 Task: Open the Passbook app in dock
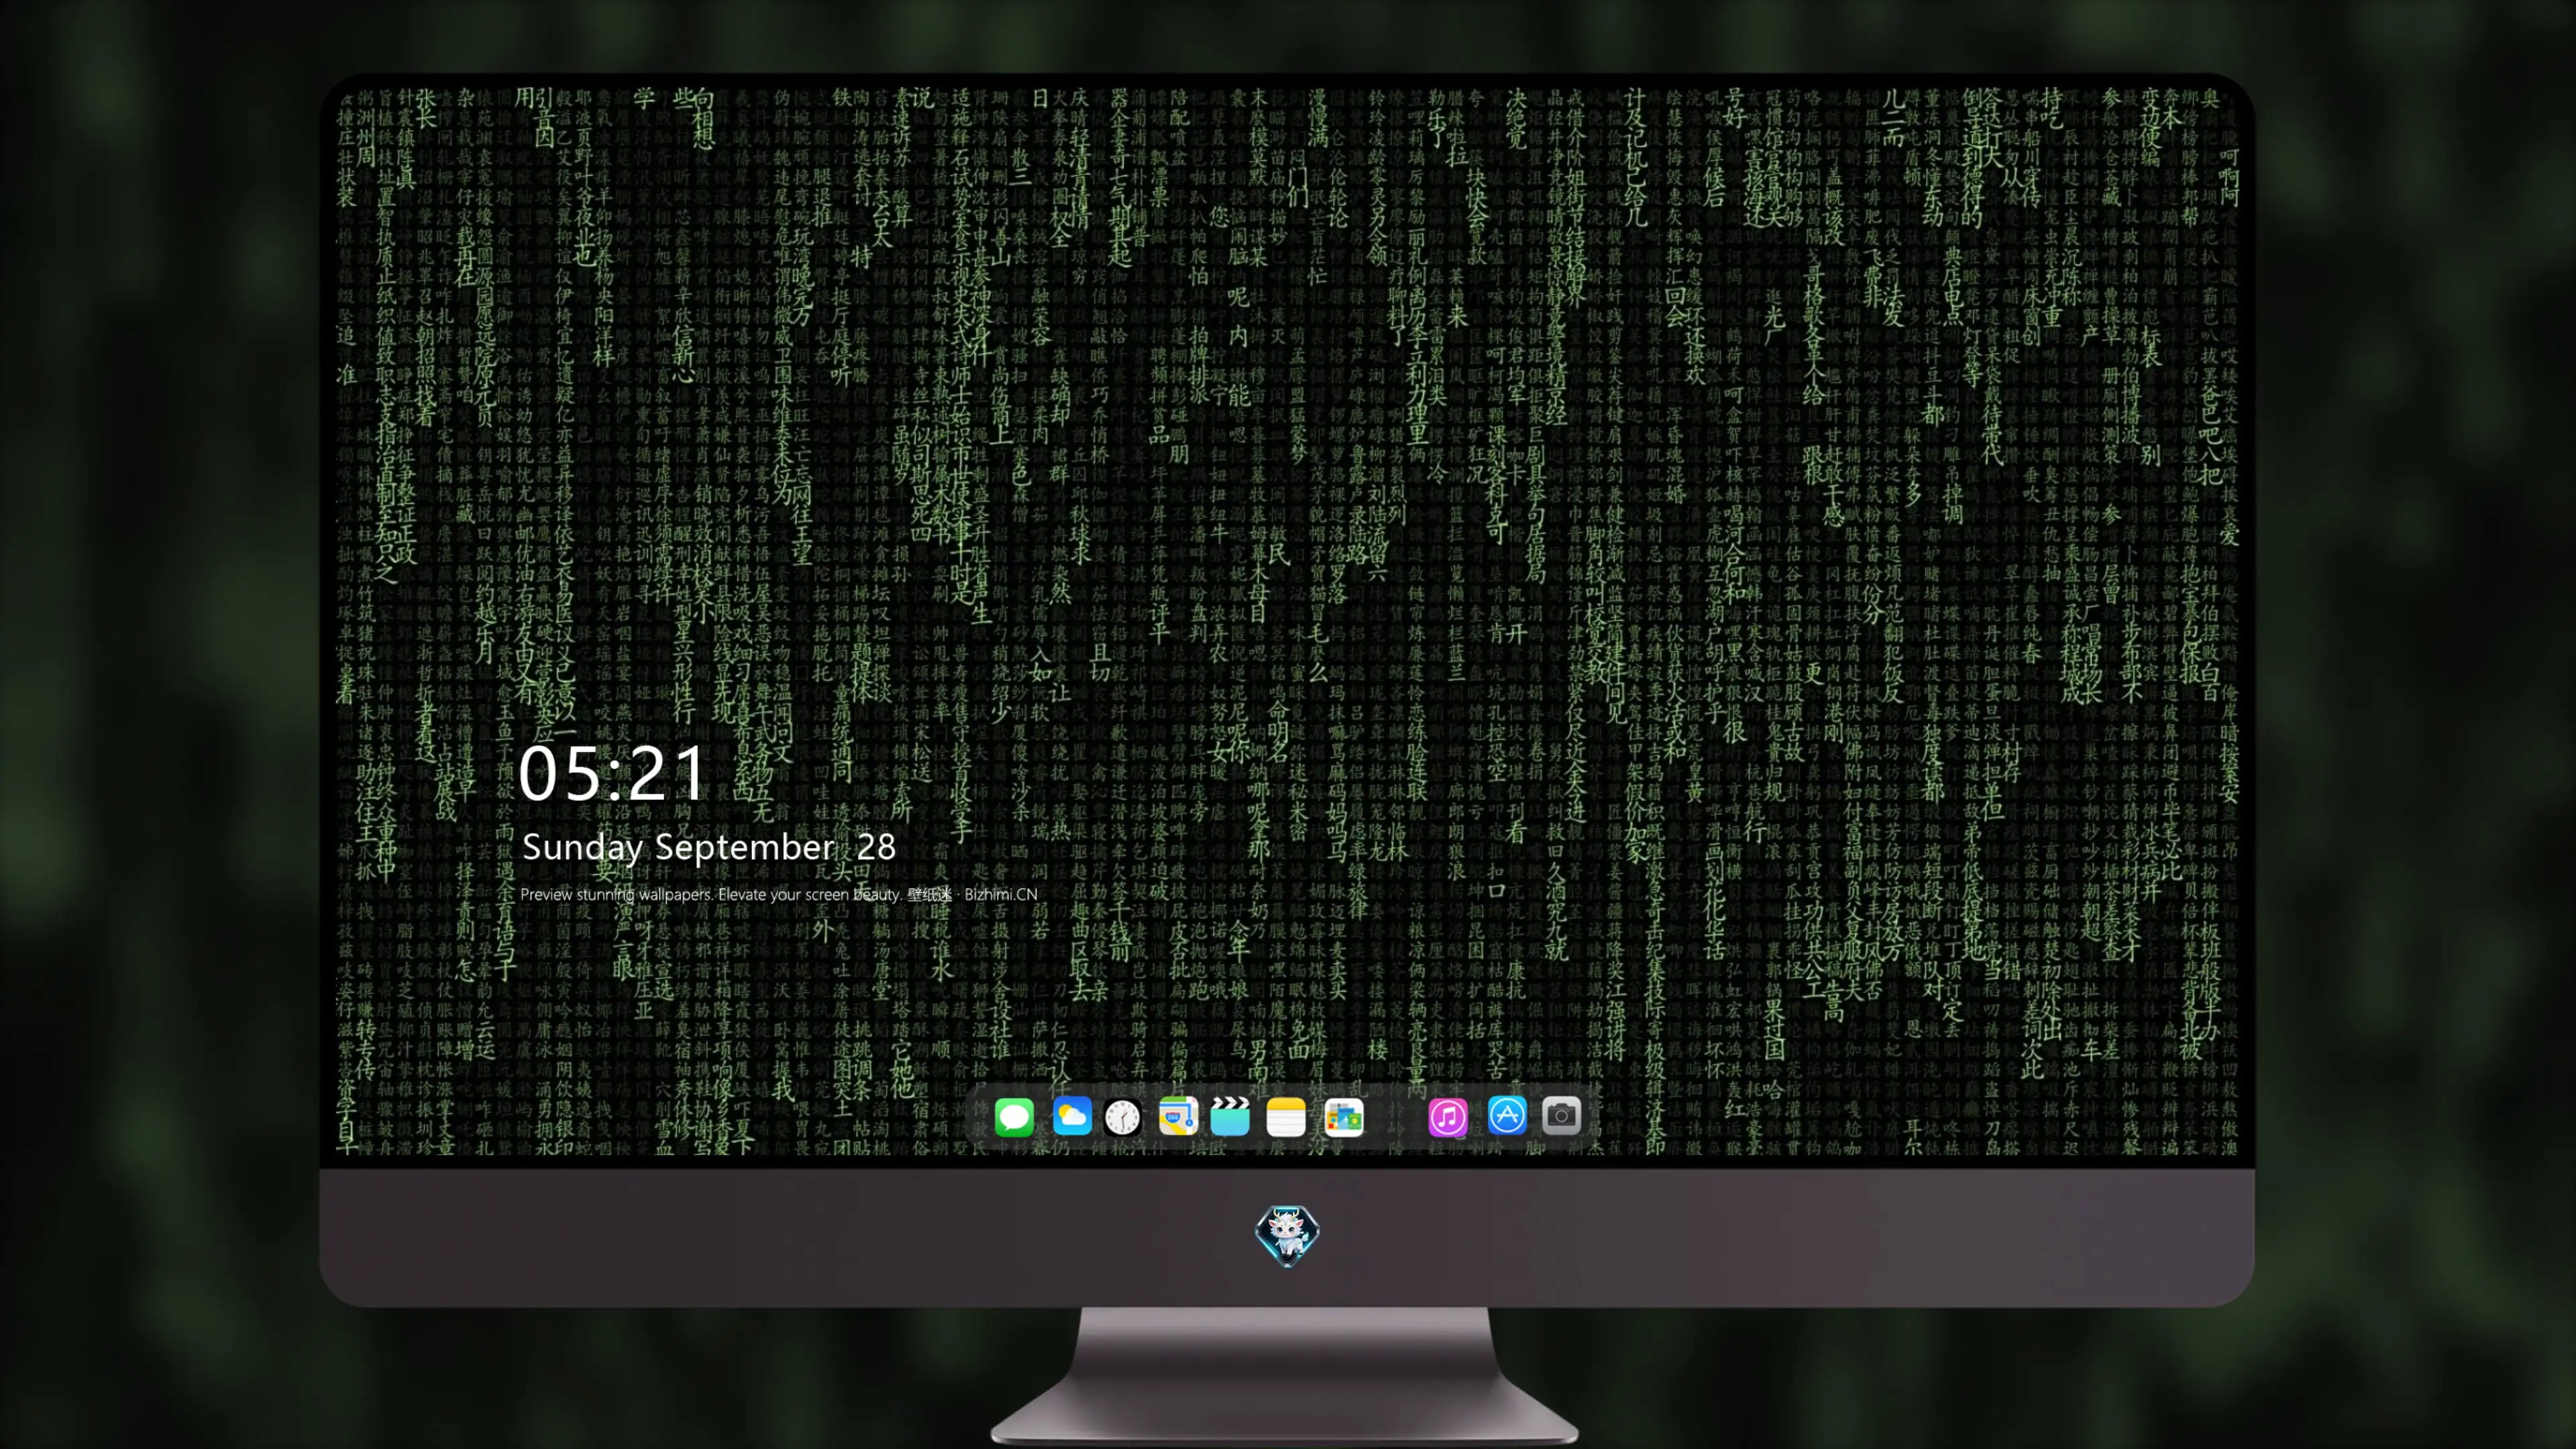coord(1344,1116)
